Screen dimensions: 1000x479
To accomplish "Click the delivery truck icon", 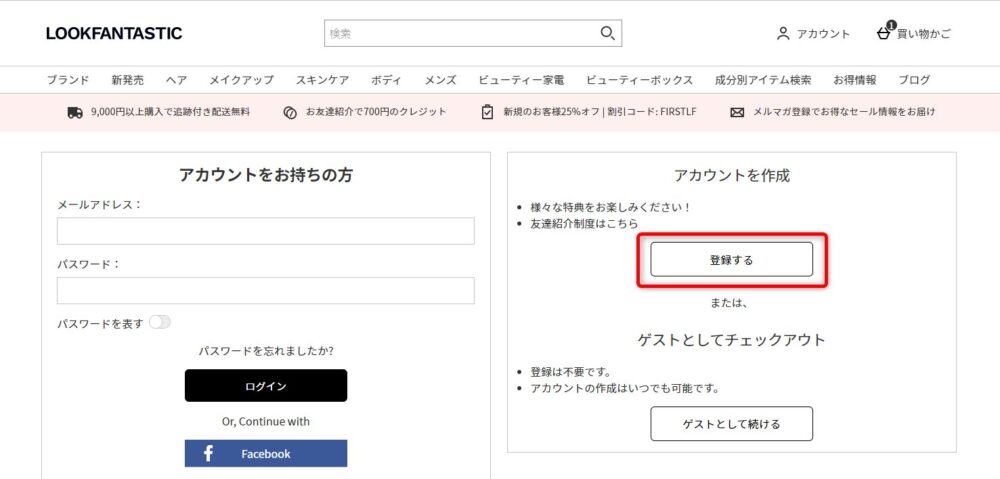I will tap(75, 112).
